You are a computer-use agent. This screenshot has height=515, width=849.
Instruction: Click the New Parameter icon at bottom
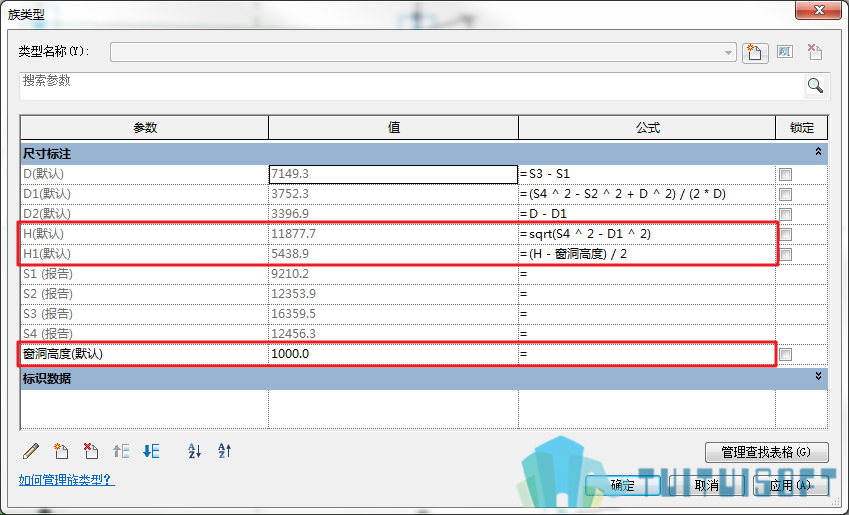(61, 451)
